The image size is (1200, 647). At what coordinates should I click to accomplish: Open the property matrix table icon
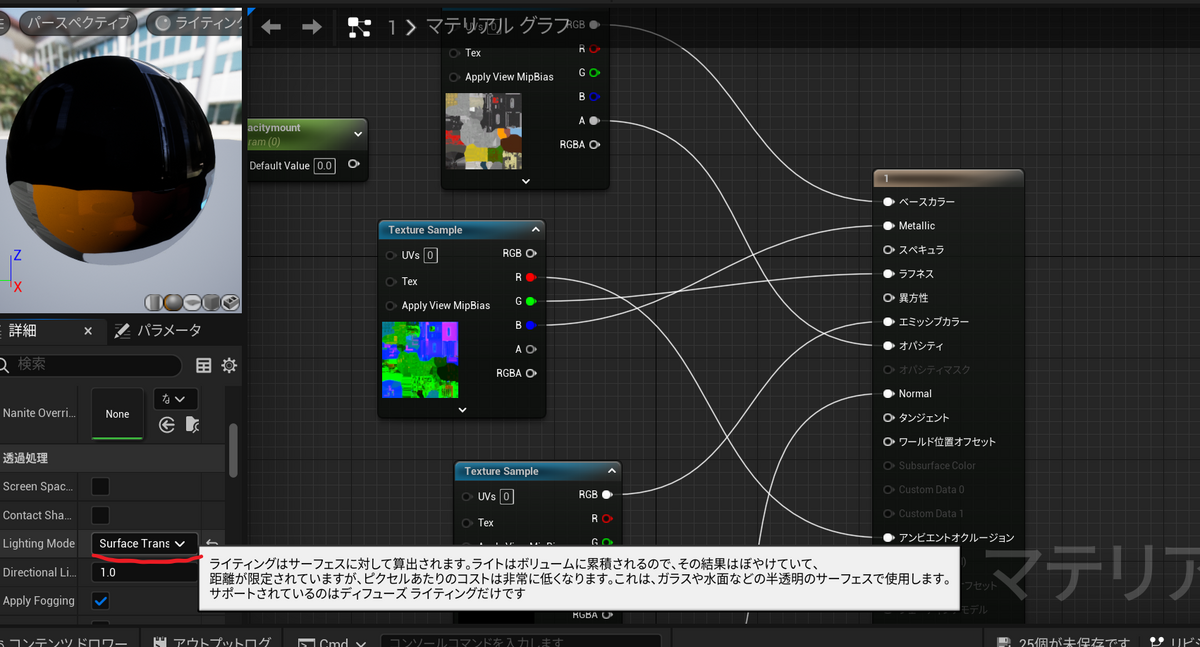click(x=203, y=365)
